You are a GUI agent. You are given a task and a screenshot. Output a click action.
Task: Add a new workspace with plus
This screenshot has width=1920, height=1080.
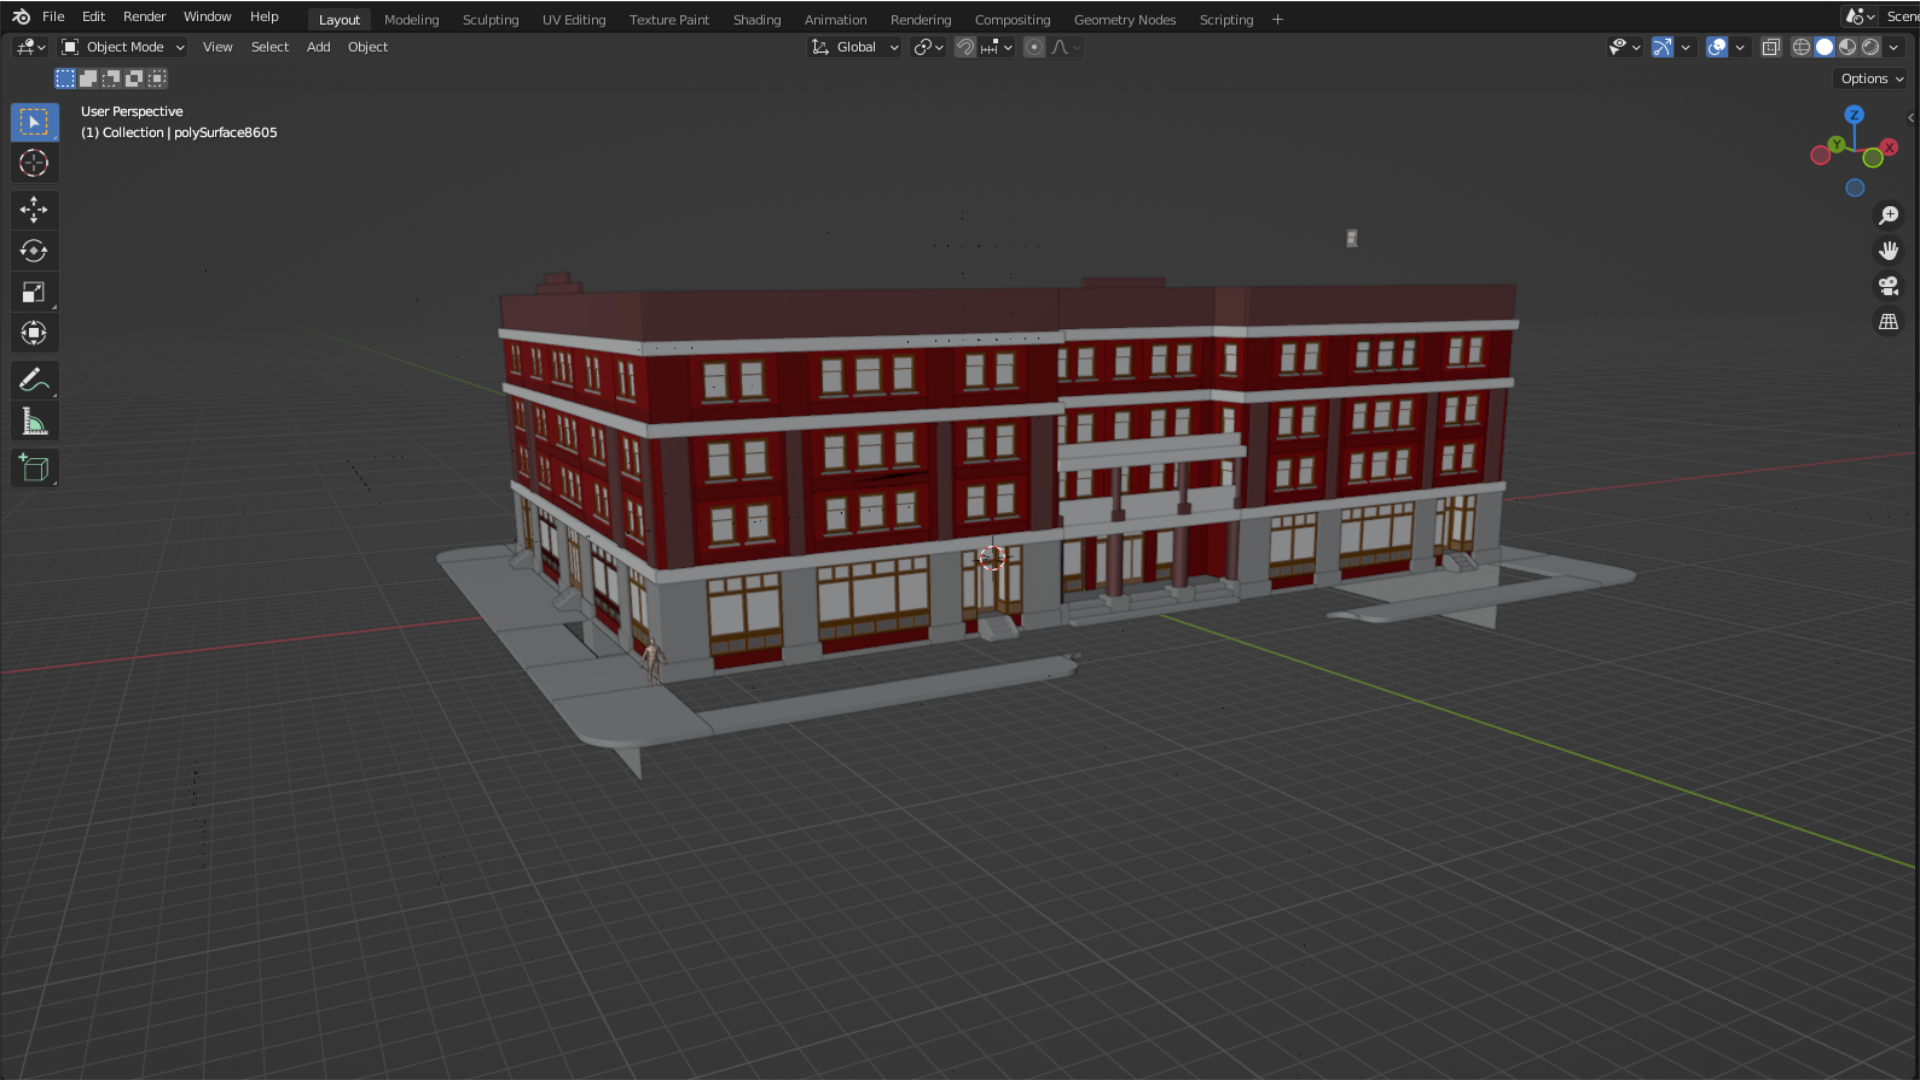(1277, 19)
